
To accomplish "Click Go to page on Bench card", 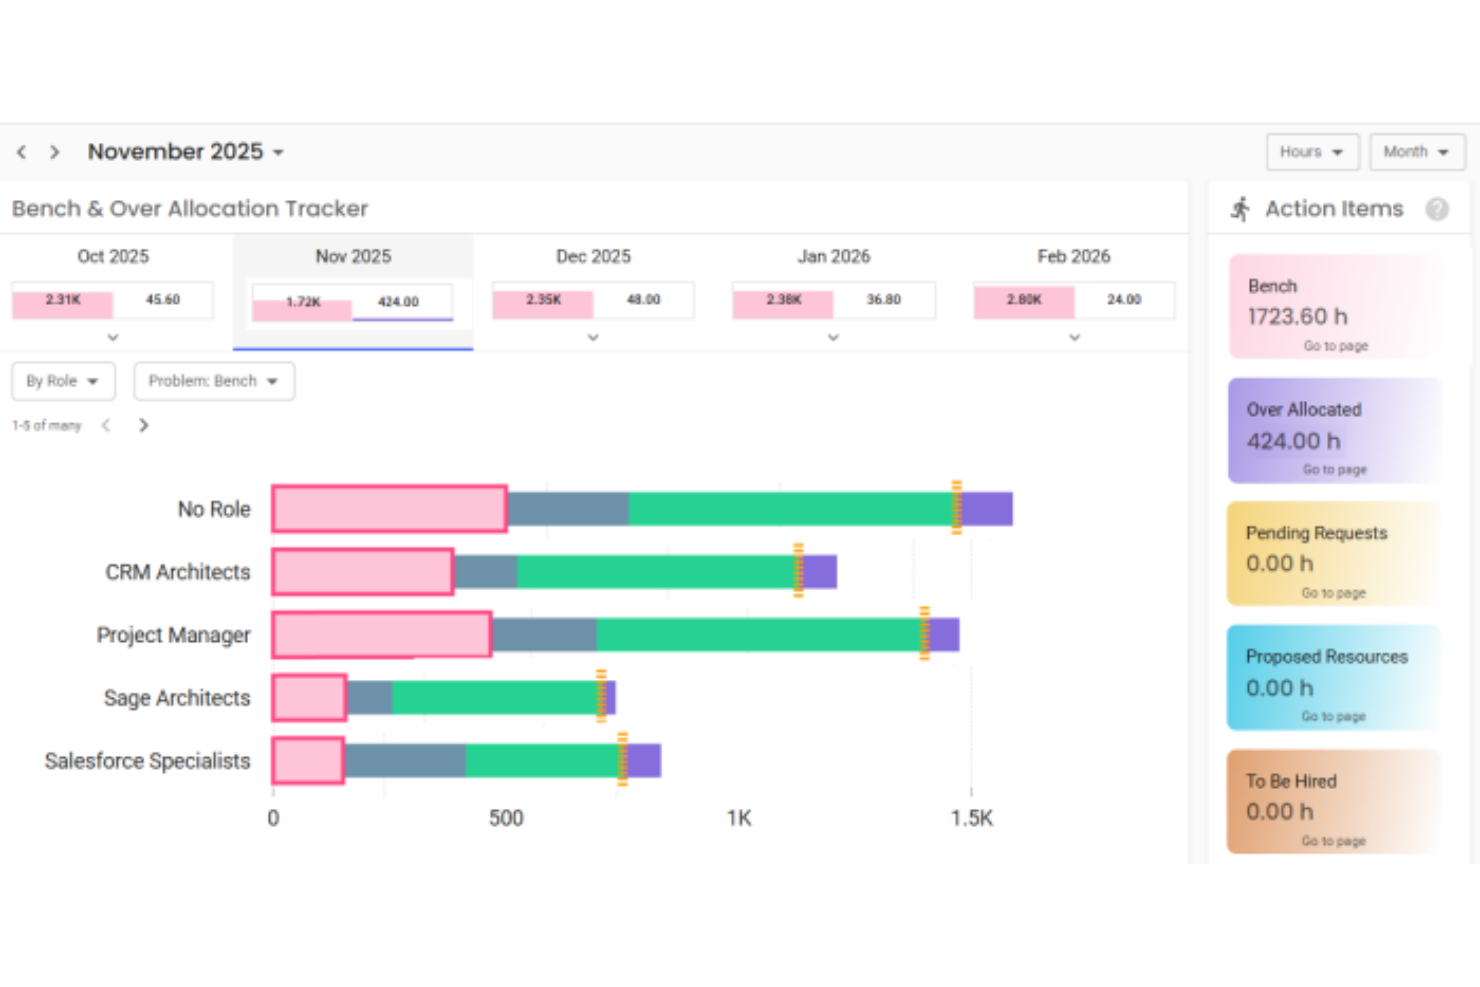I will (x=1335, y=345).
